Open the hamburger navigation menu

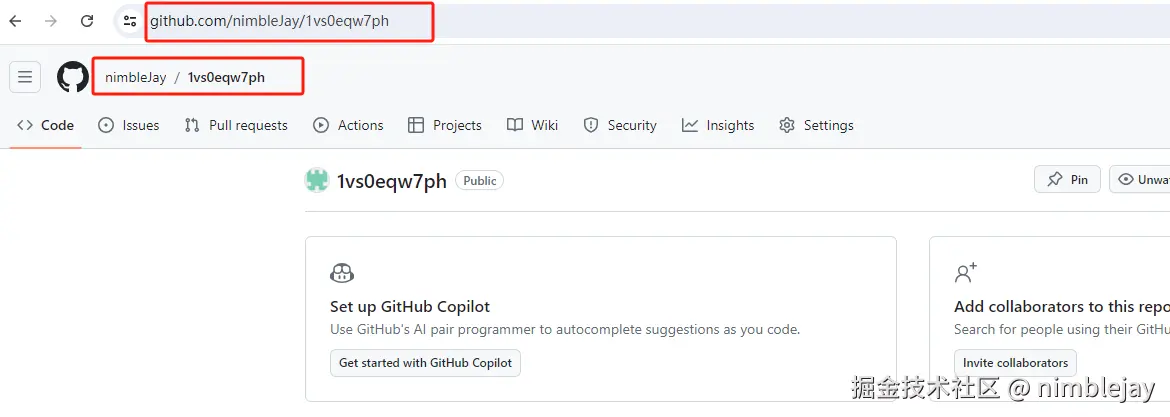coord(25,77)
